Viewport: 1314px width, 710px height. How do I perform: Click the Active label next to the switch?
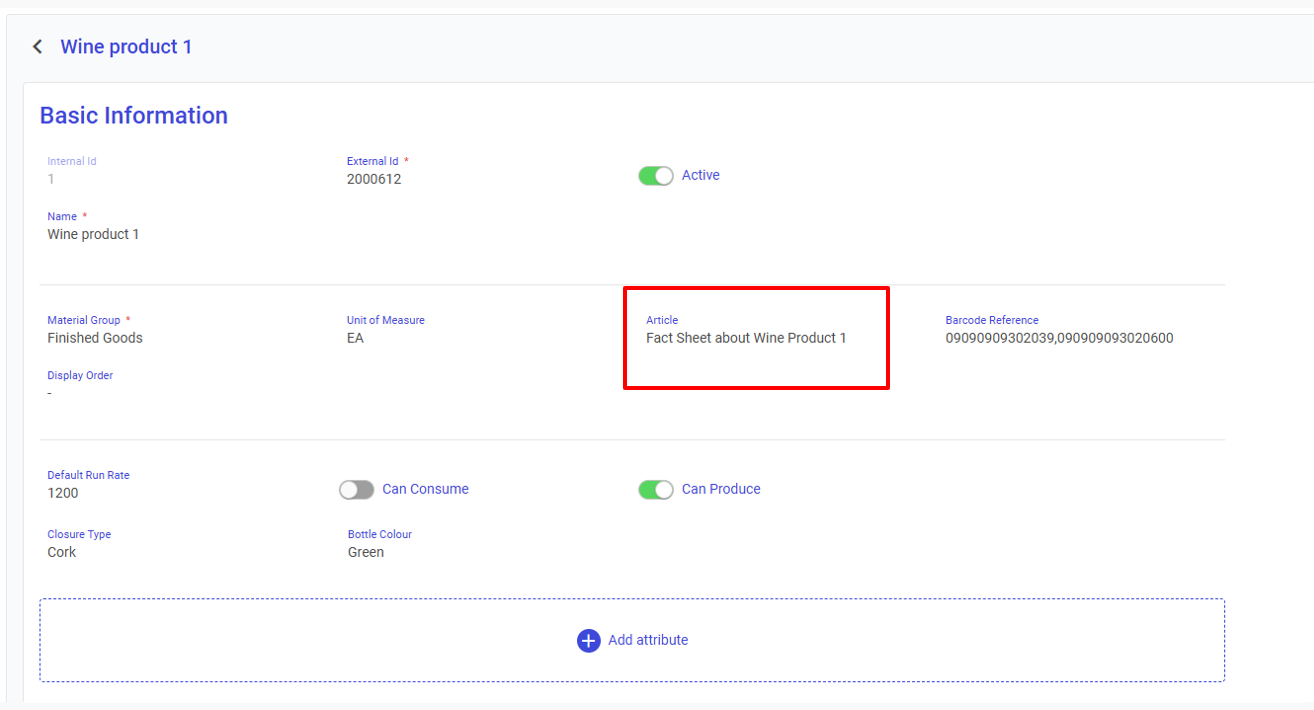[700, 175]
